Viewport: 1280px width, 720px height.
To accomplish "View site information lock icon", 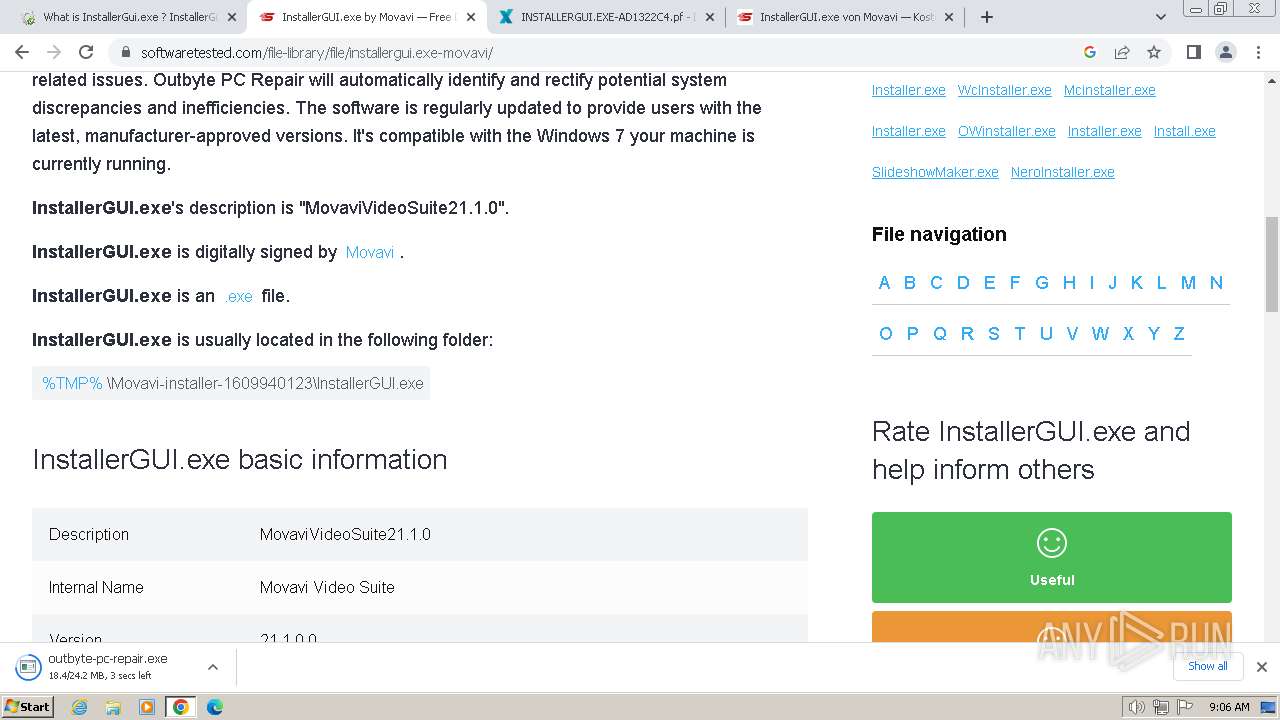I will click(125, 52).
